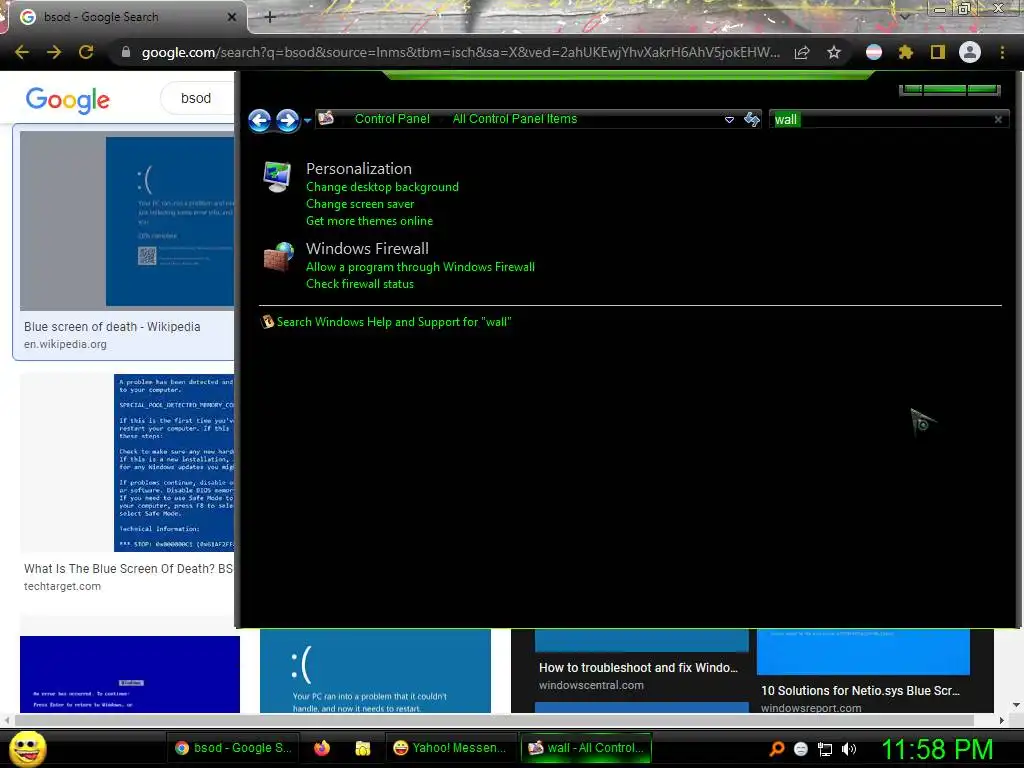1024x768 pixels.
Task: Click right arrow of horizontal scrollbar
Action: pos(1001,720)
